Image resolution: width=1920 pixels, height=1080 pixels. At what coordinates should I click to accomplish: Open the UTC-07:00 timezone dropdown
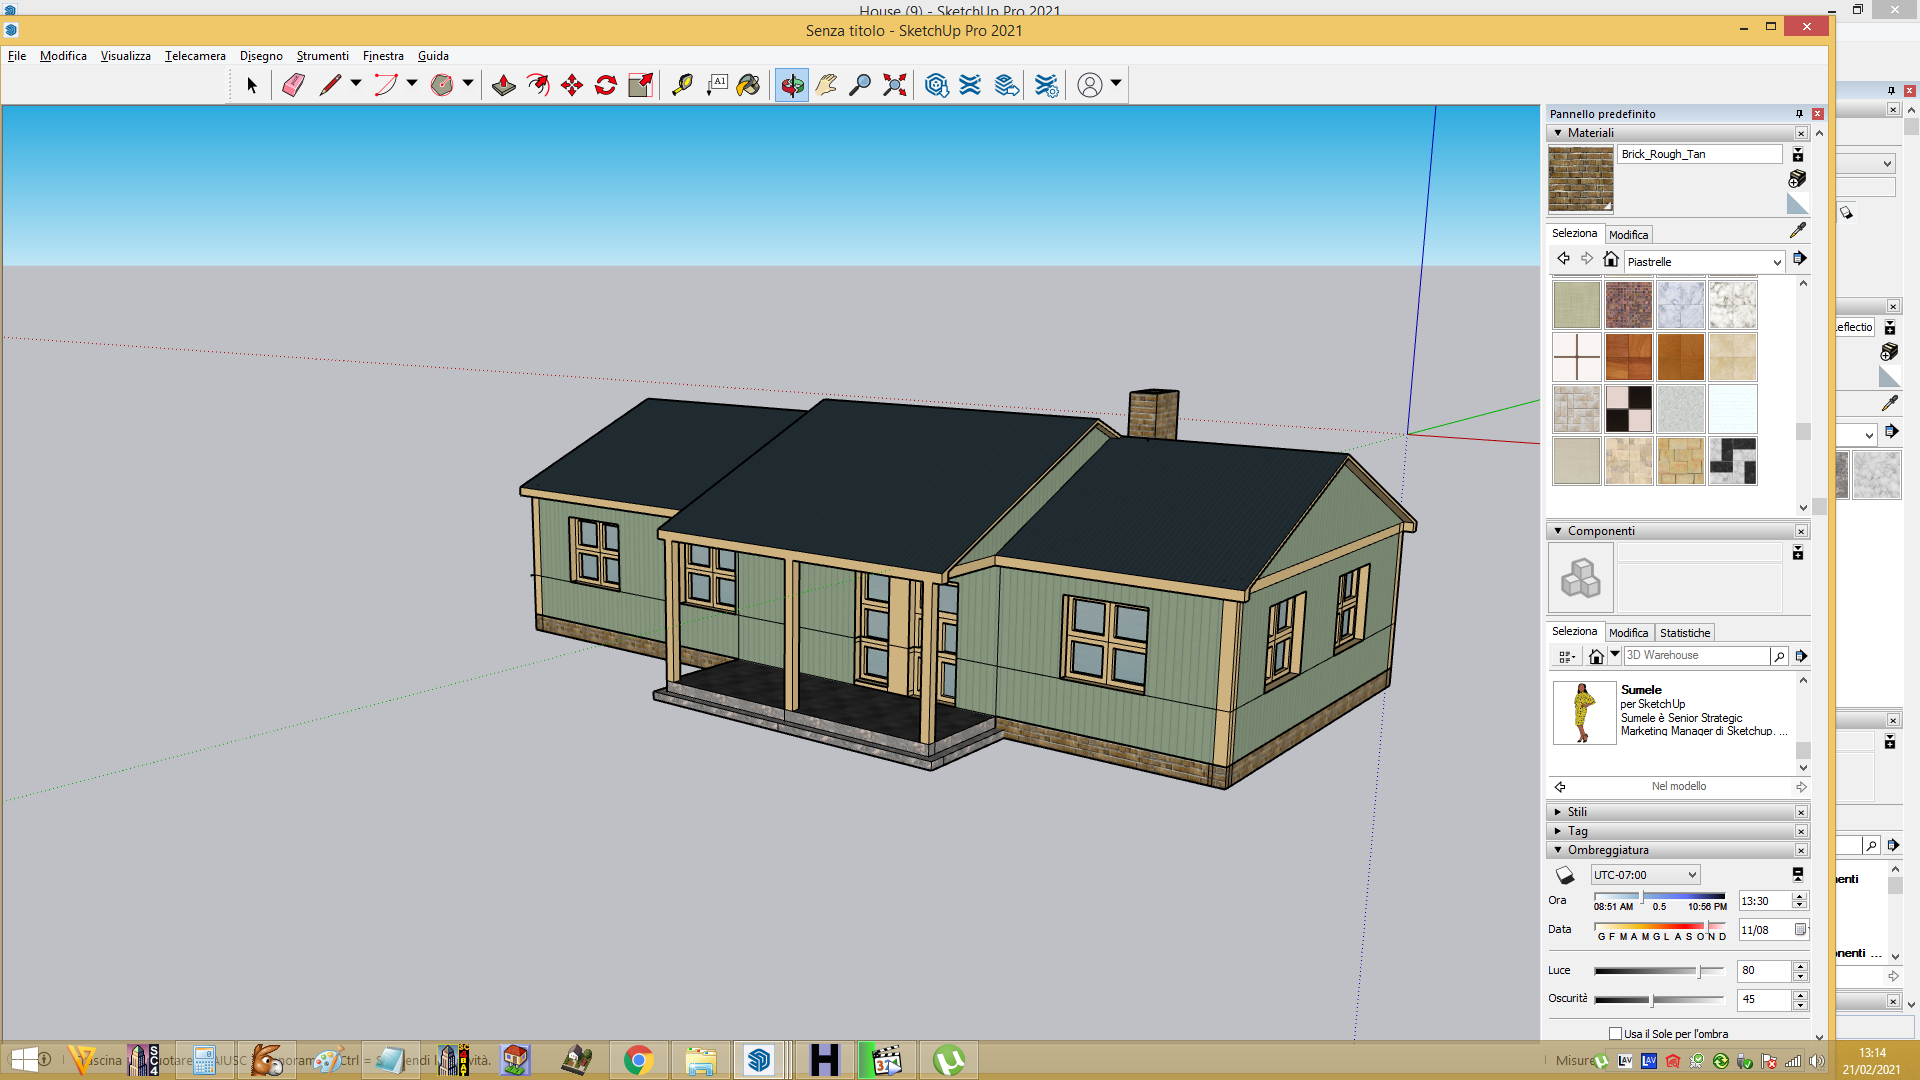pyautogui.click(x=1645, y=875)
